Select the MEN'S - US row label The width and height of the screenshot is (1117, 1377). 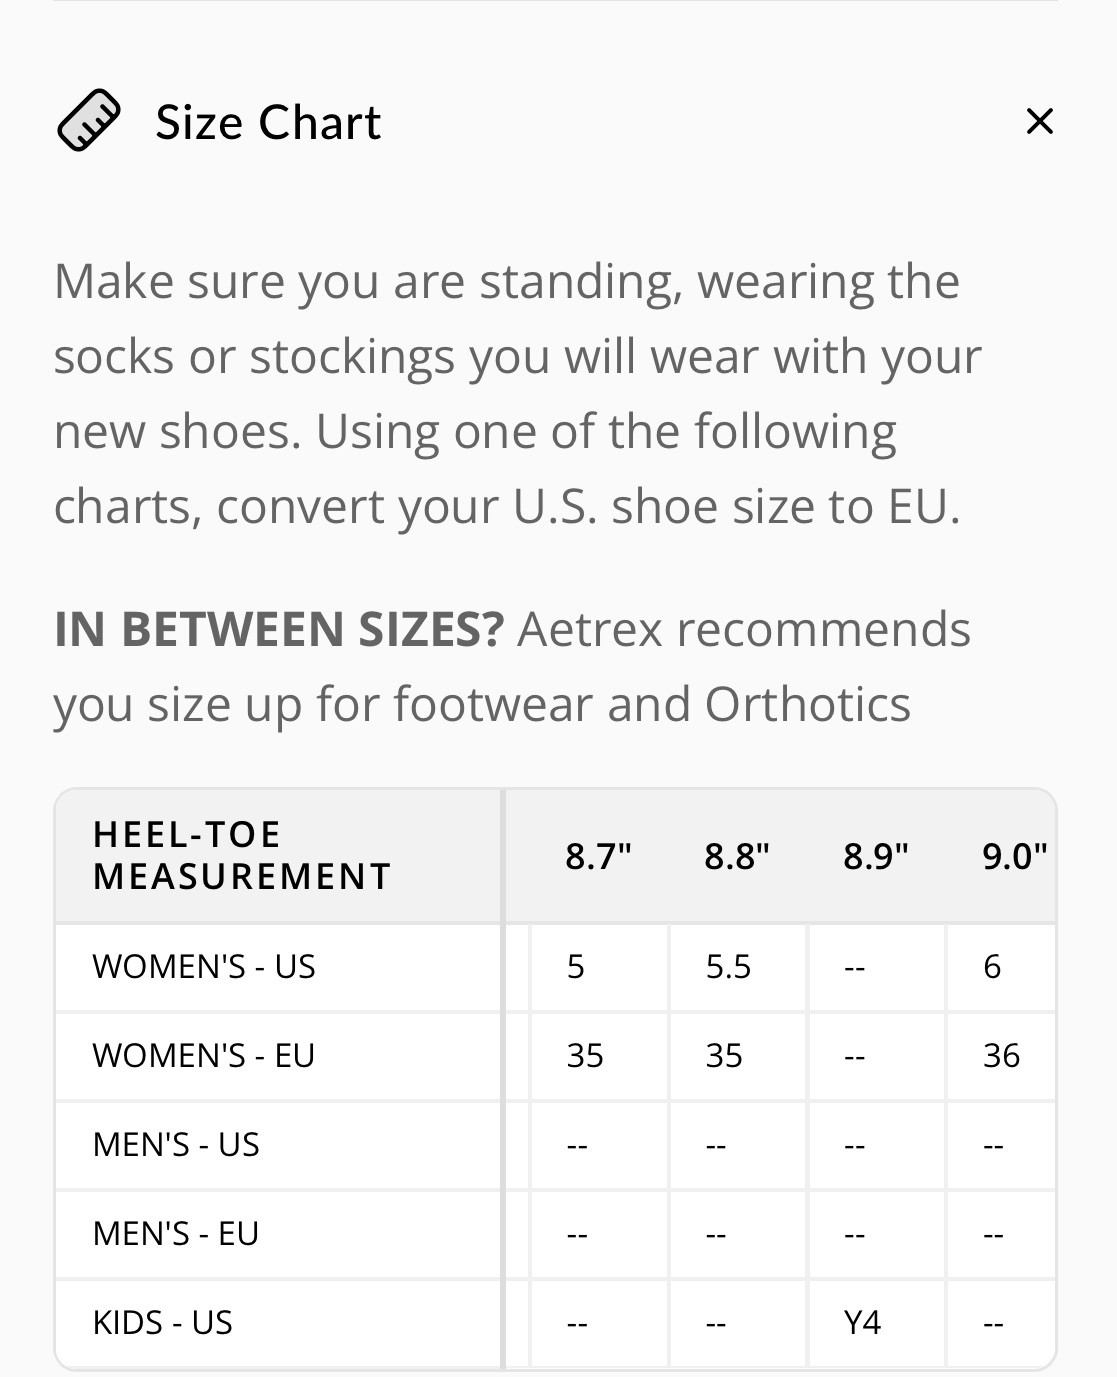176,1145
